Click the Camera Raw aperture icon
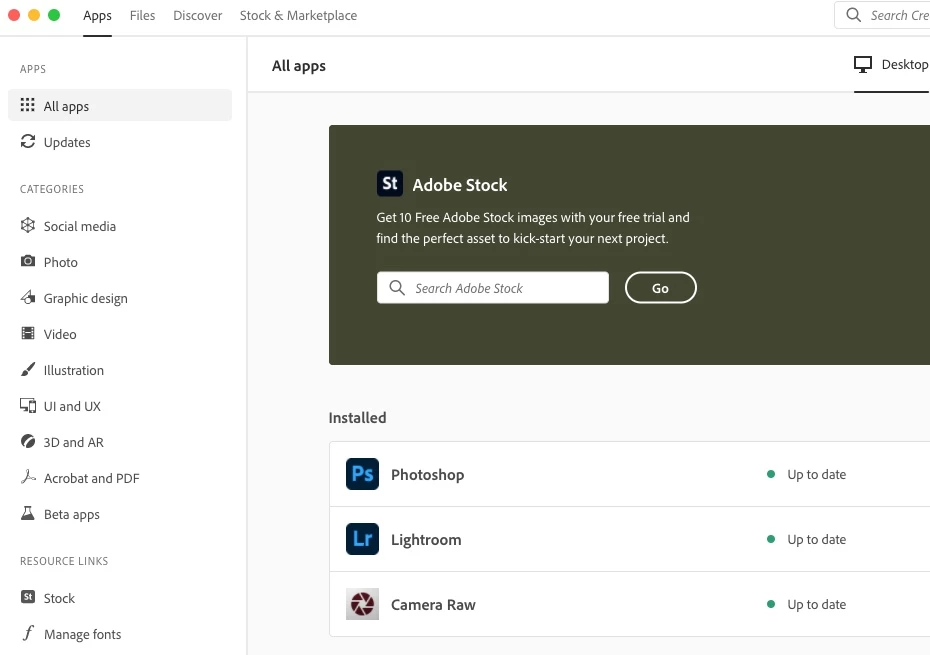This screenshot has width=930, height=655. (x=362, y=604)
